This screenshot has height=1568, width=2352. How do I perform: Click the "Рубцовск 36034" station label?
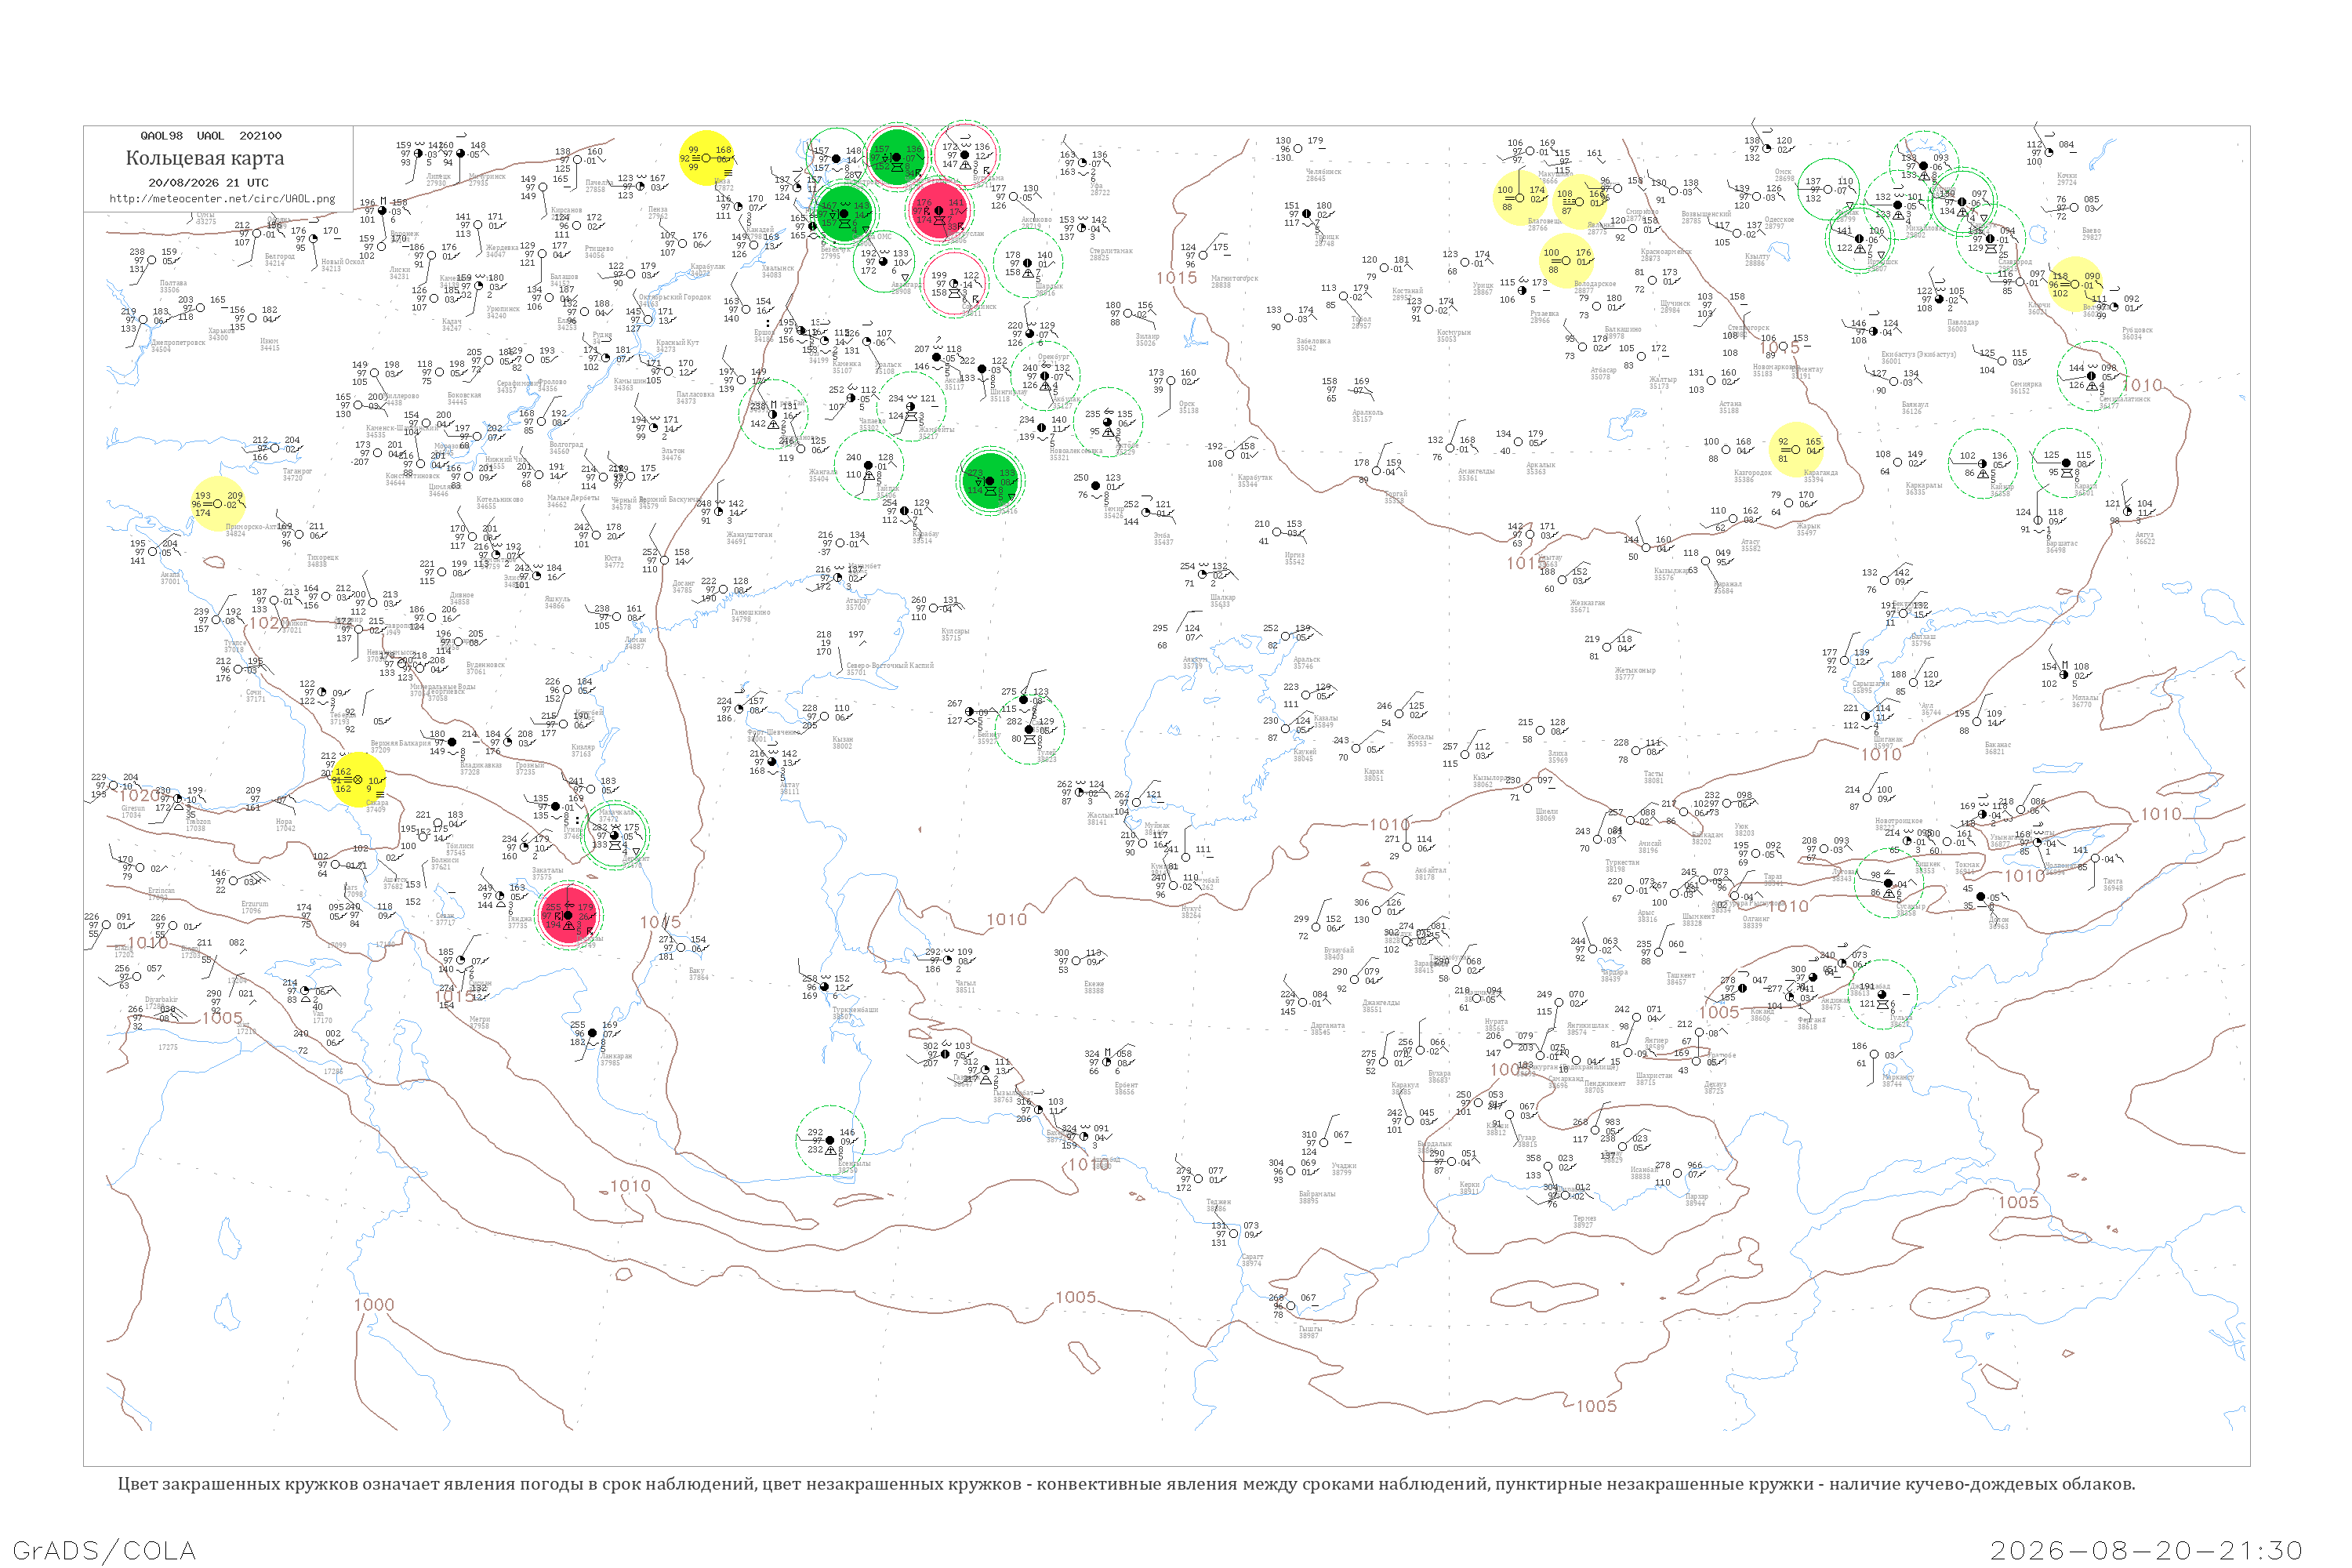click(2137, 333)
